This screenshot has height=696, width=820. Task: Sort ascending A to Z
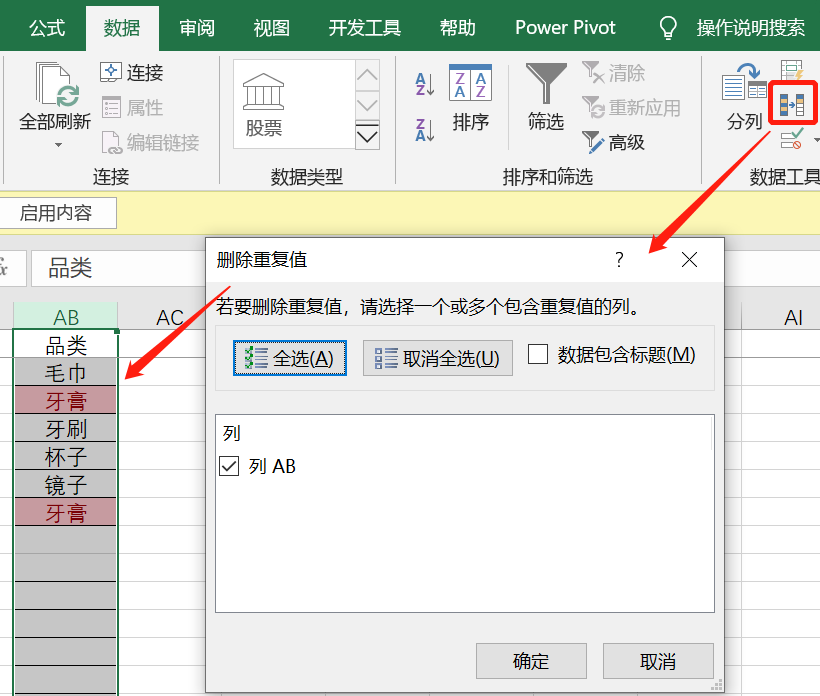point(424,84)
